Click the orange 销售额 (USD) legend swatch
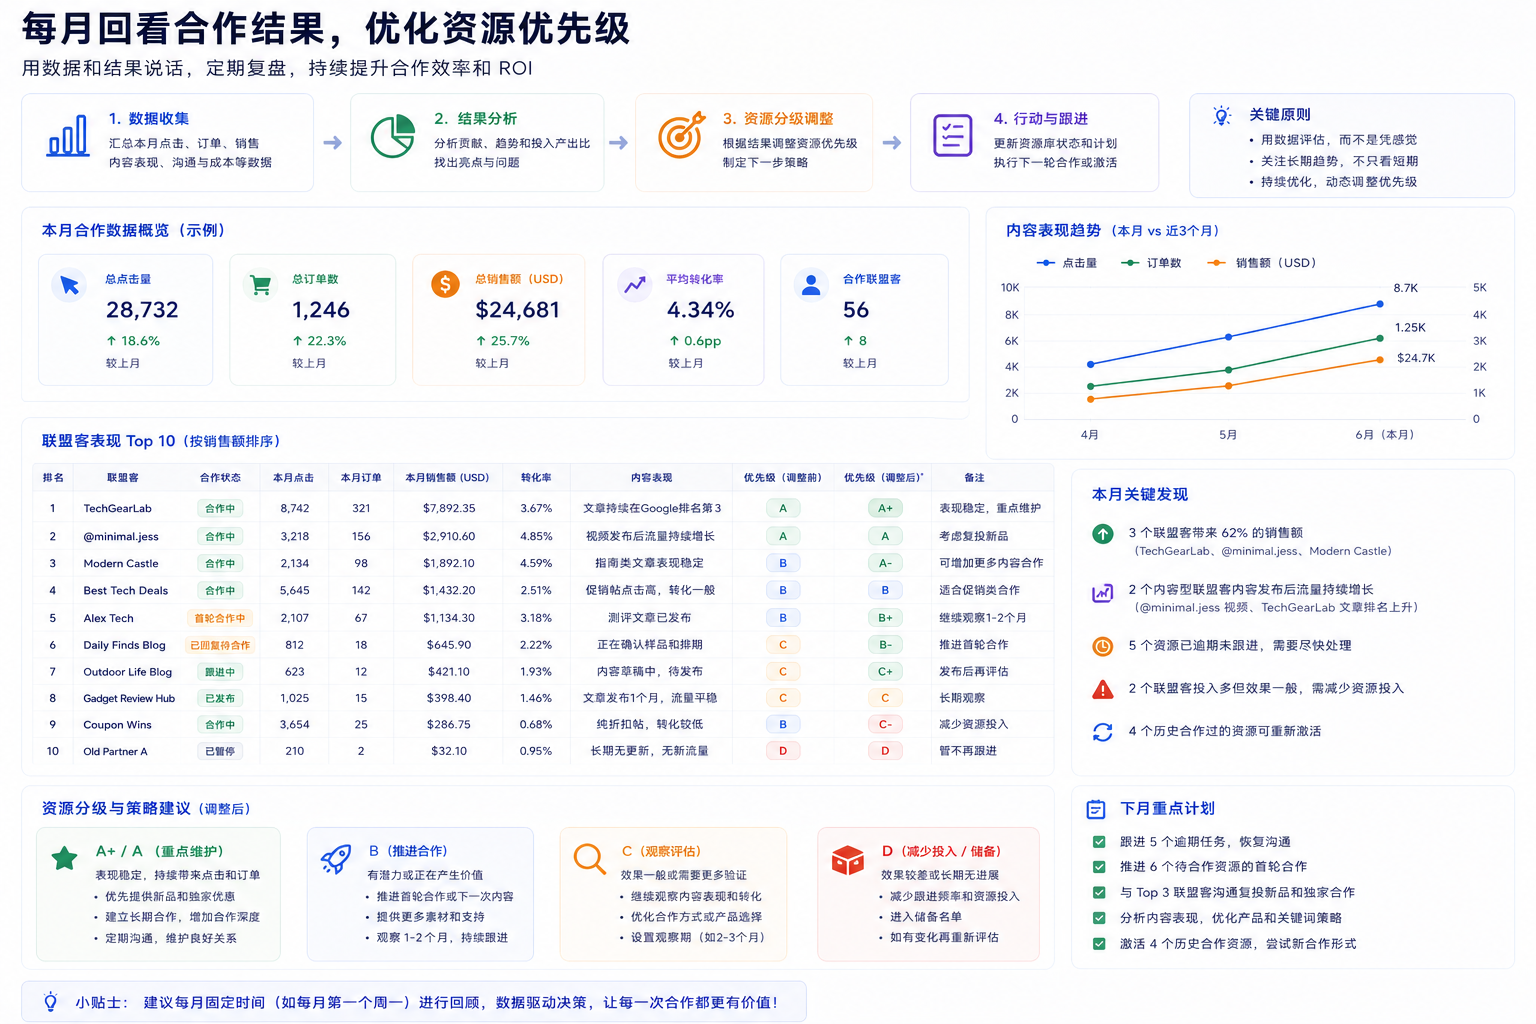Image resolution: width=1536 pixels, height=1024 pixels. (1217, 263)
